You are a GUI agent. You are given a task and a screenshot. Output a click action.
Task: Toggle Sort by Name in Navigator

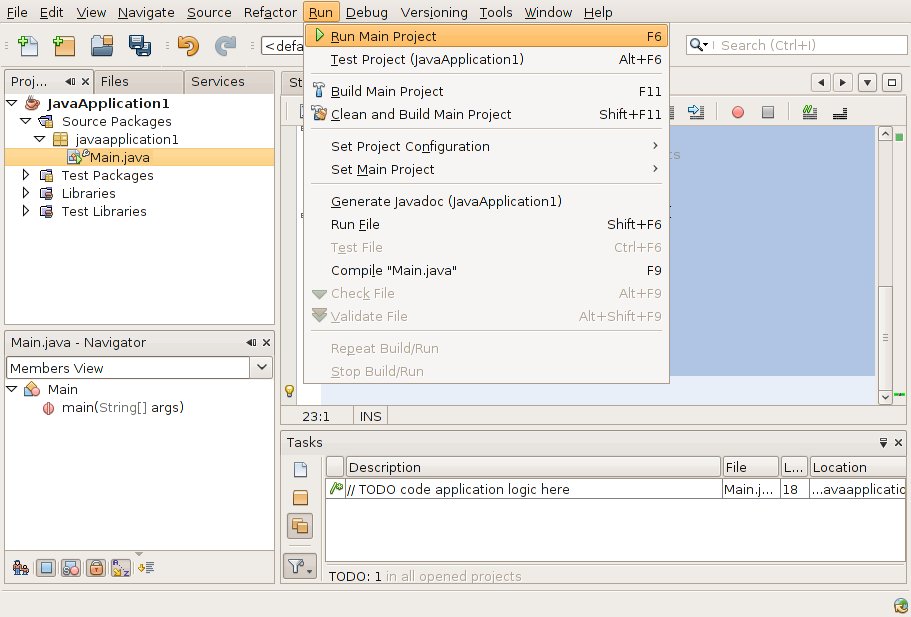[120, 567]
